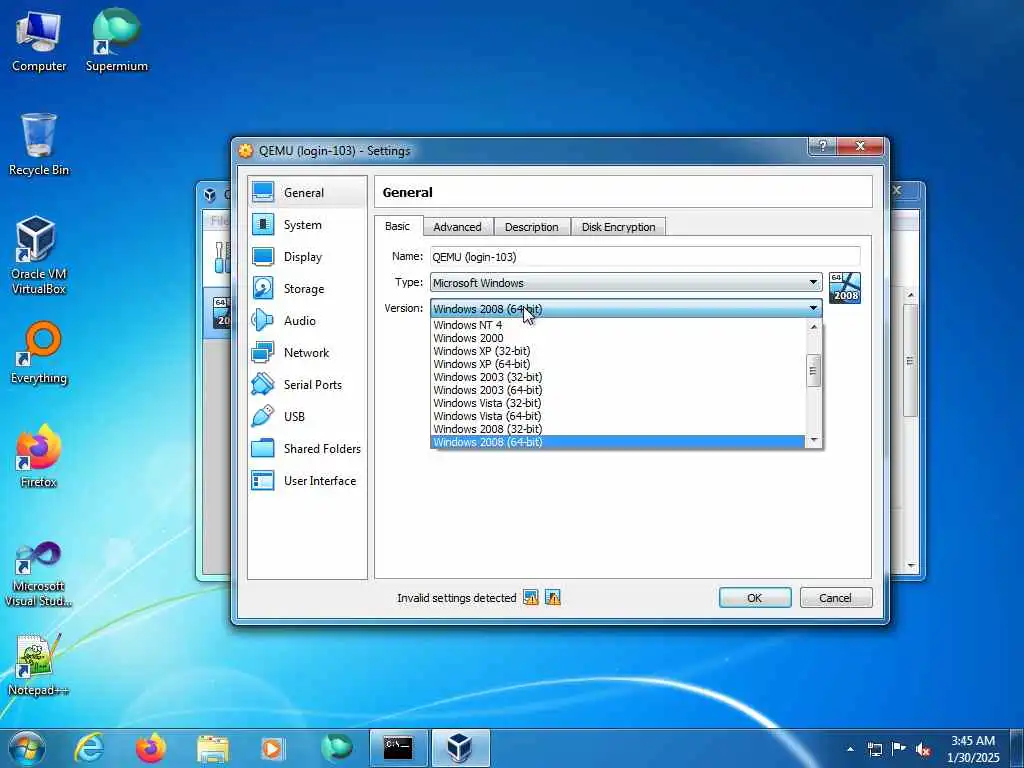Open the Network settings category
This screenshot has width=1024, height=768.
tap(307, 353)
